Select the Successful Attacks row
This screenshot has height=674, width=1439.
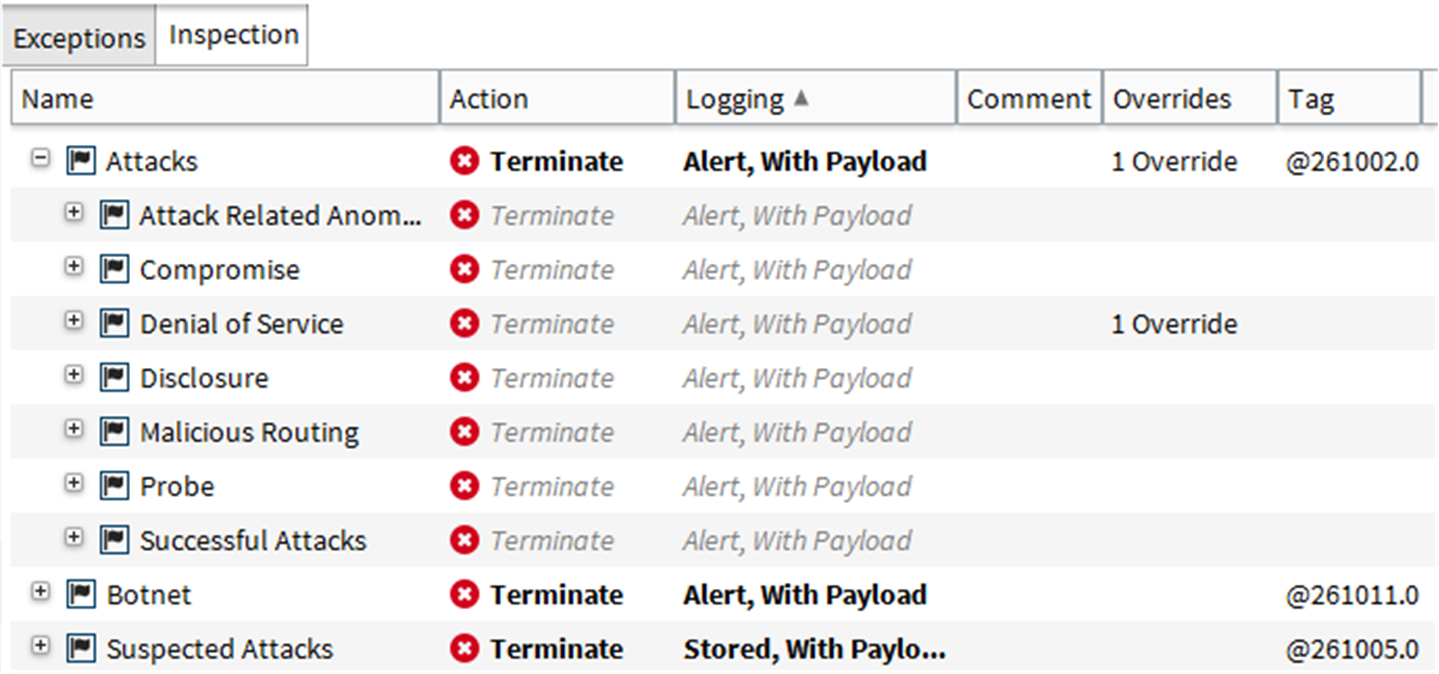click(253, 541)
